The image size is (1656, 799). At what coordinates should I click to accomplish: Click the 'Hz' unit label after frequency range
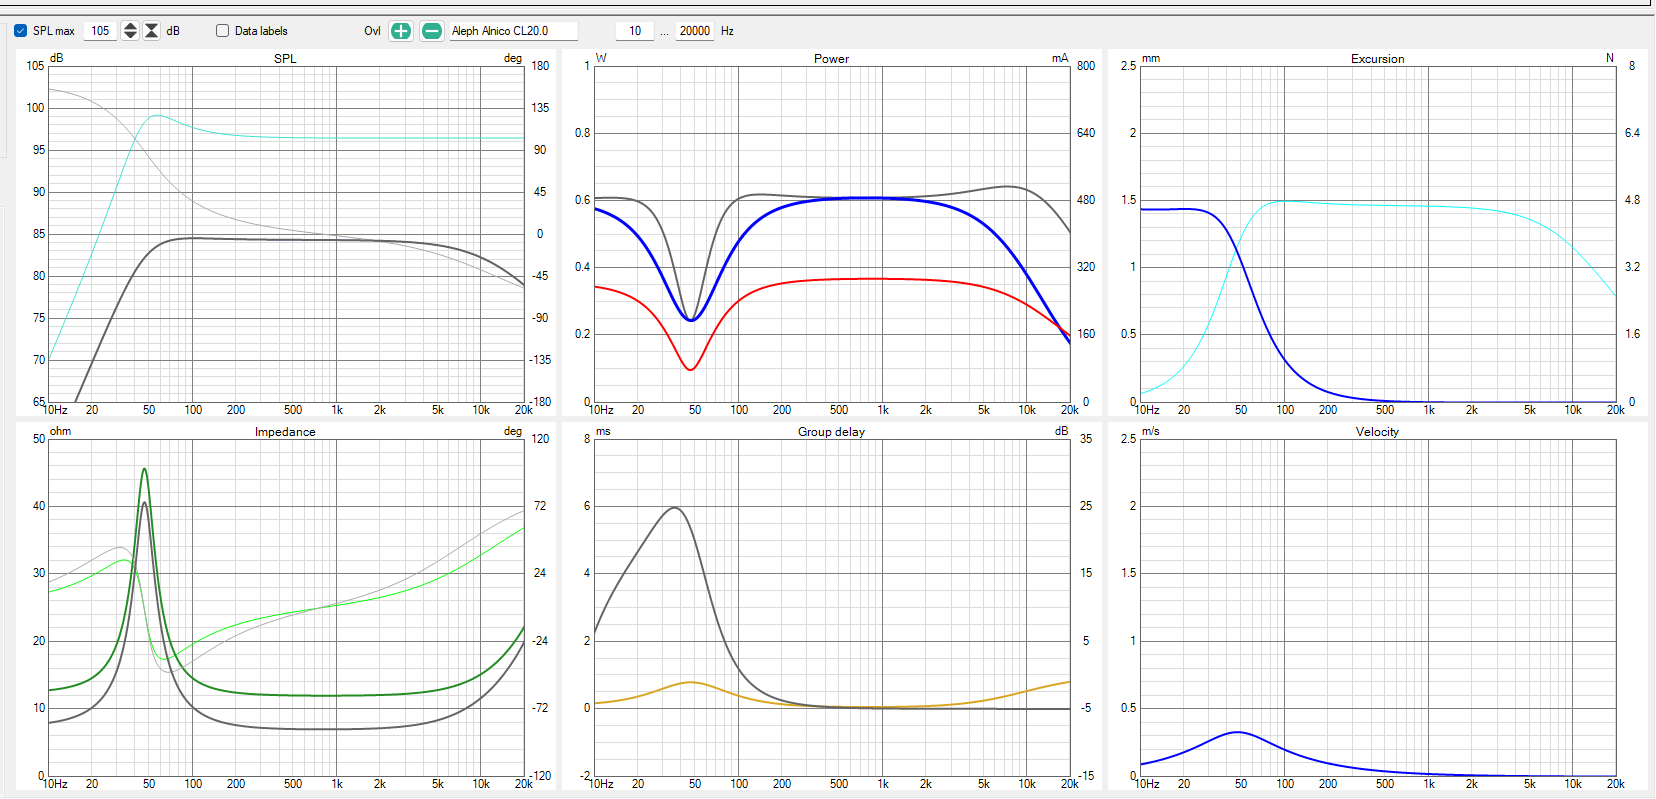tap(727, 31)
